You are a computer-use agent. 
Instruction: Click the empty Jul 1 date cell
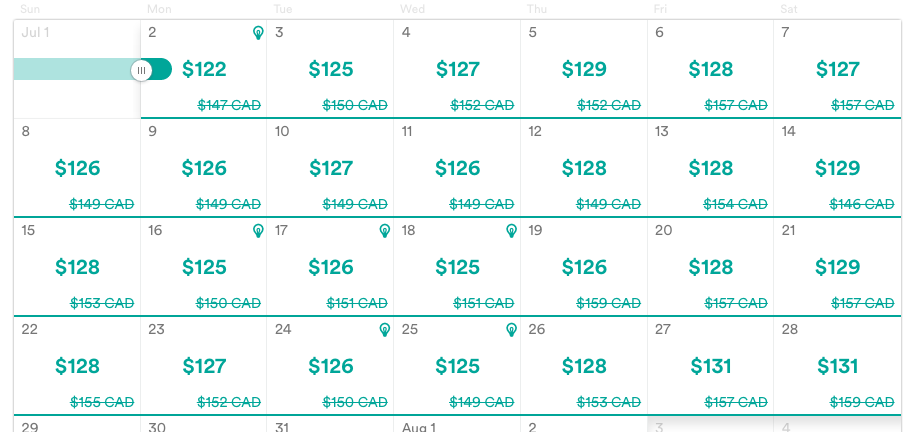(x=77, y=69)
